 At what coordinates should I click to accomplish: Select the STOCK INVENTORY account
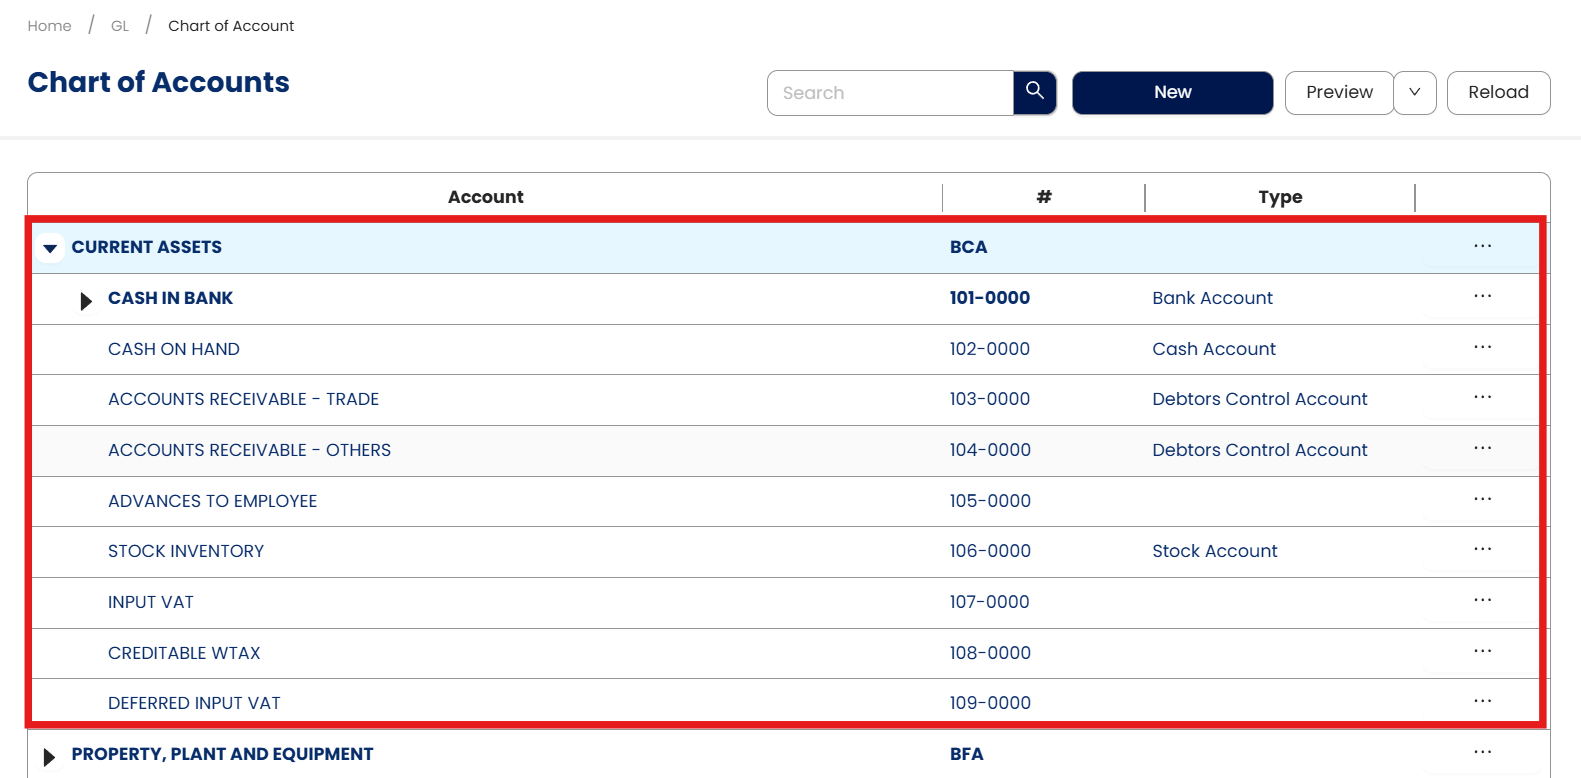coord(186,551)
